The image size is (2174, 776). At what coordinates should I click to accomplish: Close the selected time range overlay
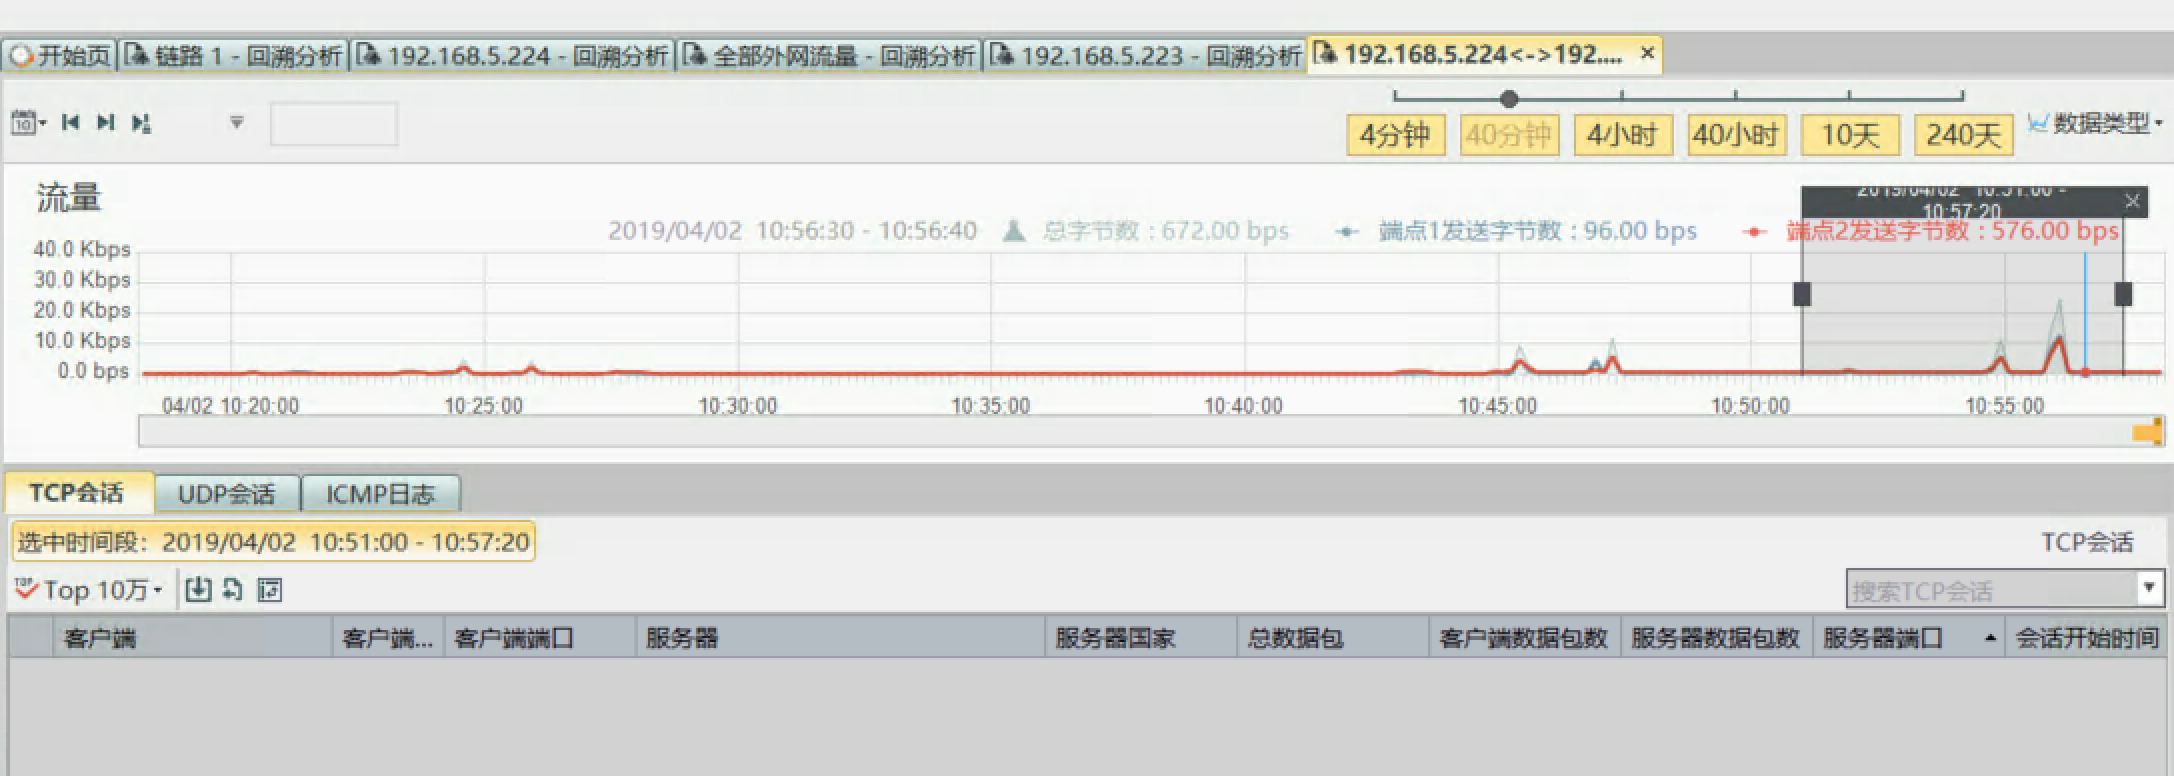(x=2132, y=201)
